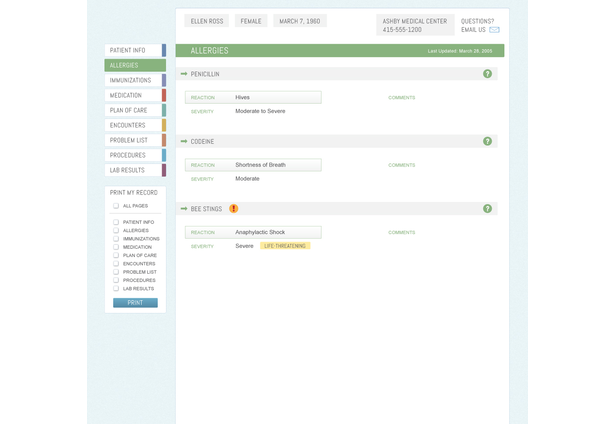The image size is (615, 424).
Task: Check the Problem List print checkbox
Action: click(x=116, y=272)
